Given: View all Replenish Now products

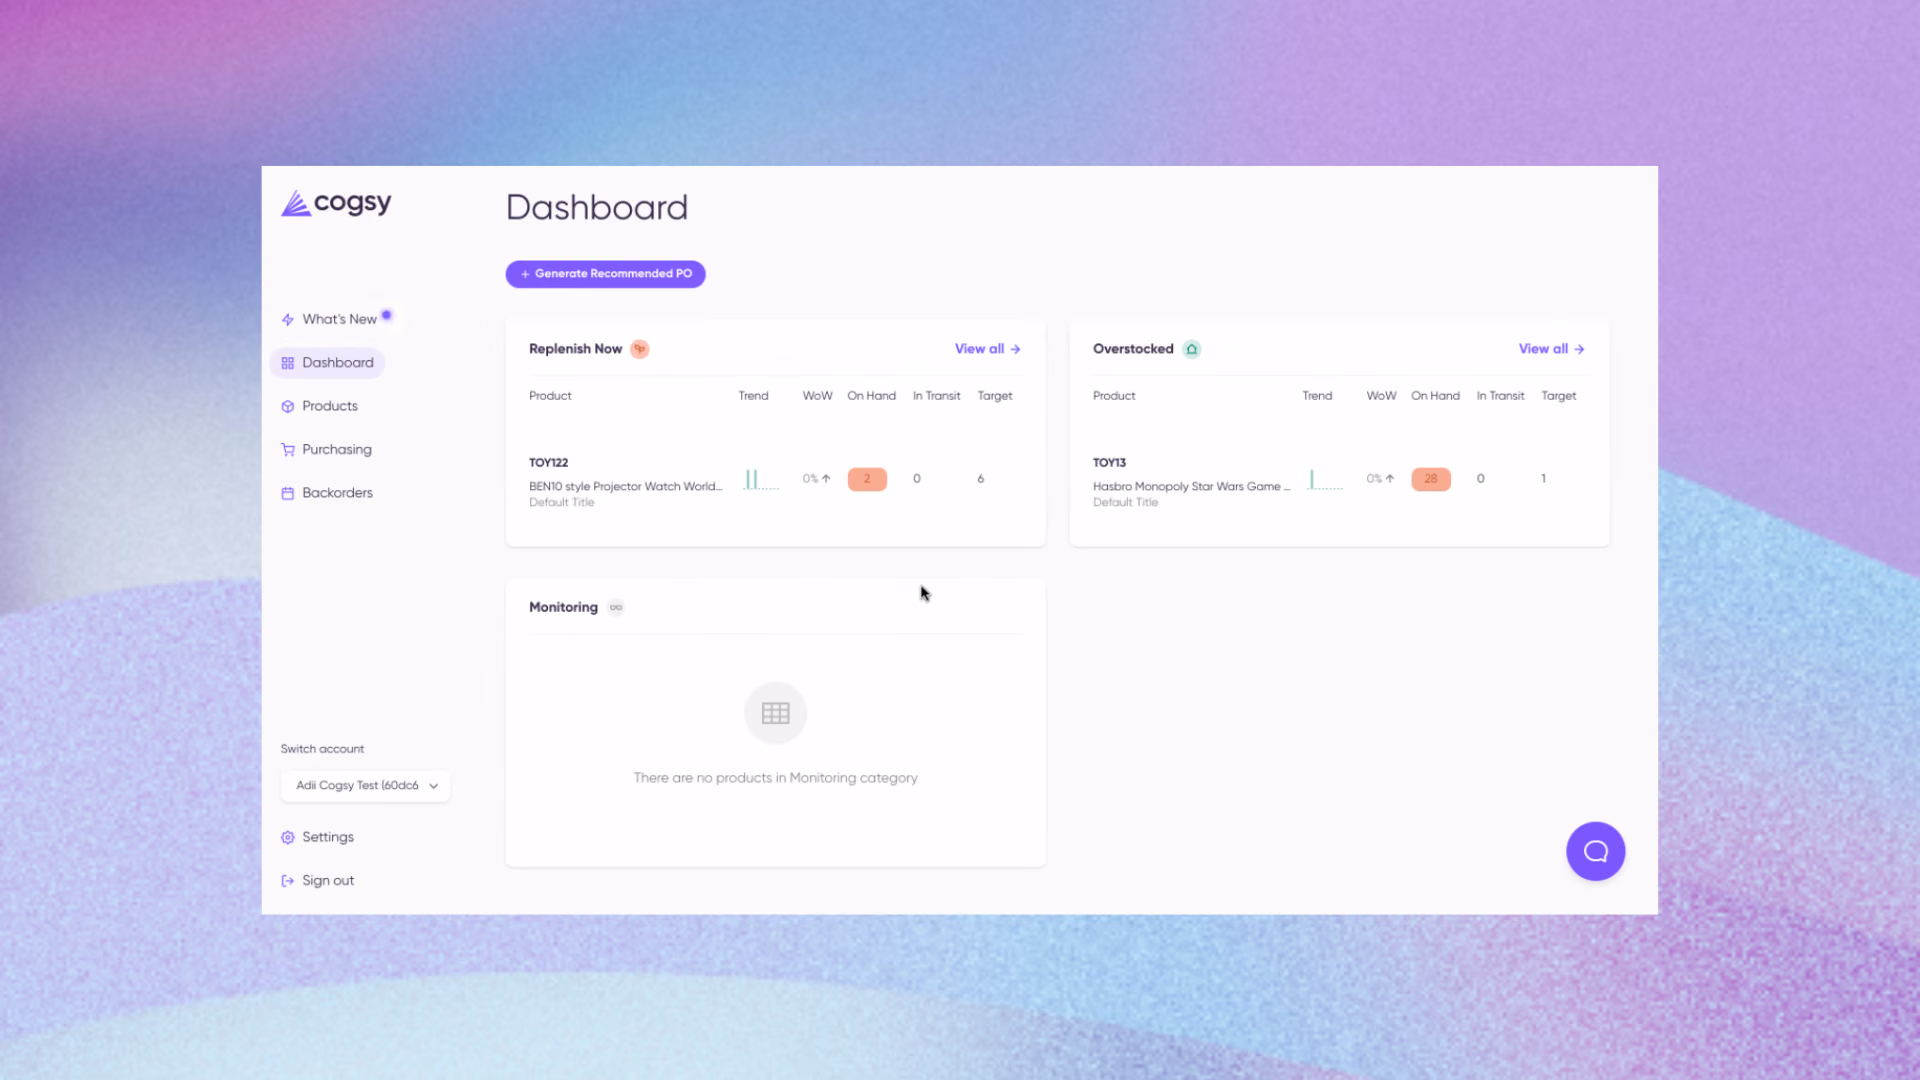Looking at the screenshot, I should coord(987,349).
